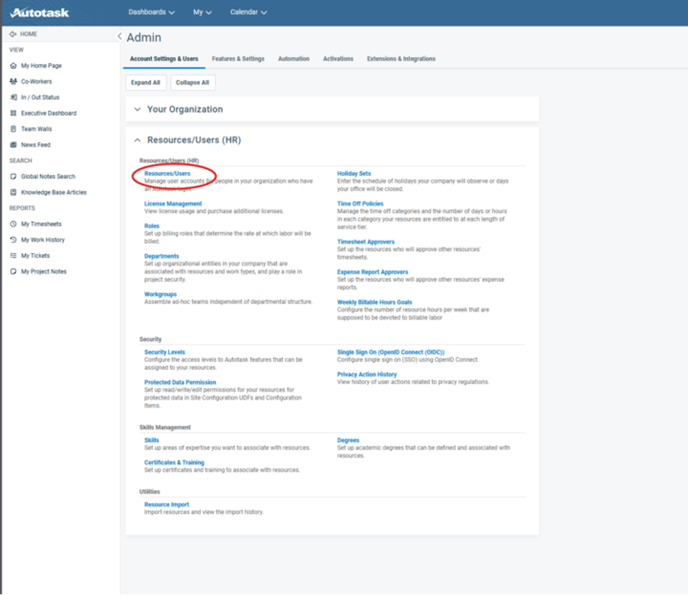The width and height of the screenshot is (688, 595).
Task: Click the Autotask logo
Action: coord(39,13)
